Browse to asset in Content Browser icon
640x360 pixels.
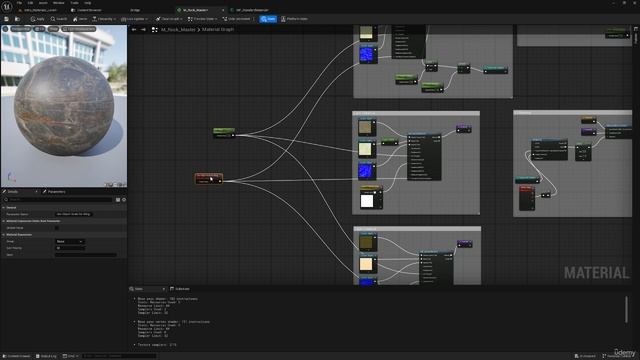tap(17, 19)
